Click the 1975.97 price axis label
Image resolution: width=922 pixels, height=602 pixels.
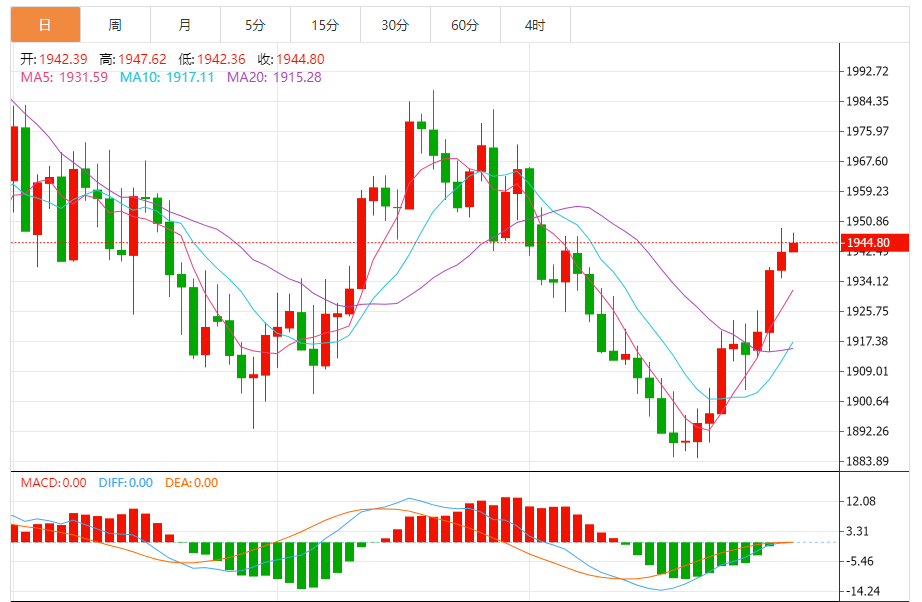point(867,131)
